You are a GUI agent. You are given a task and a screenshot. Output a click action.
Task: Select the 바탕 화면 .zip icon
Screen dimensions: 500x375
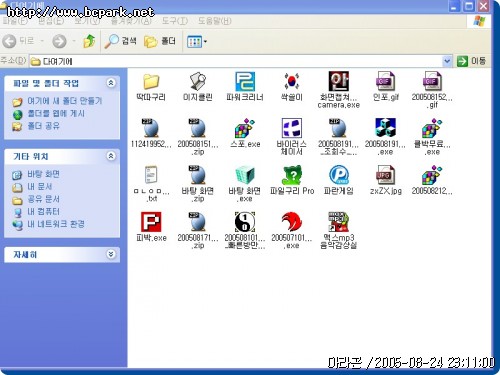click(198, 175)
